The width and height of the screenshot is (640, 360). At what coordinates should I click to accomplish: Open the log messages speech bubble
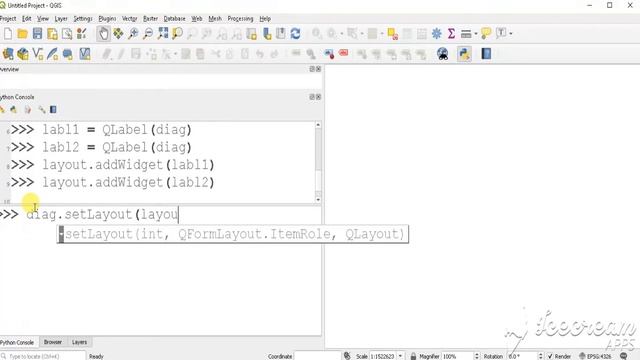pyautogui.click(x=623, y=356)
